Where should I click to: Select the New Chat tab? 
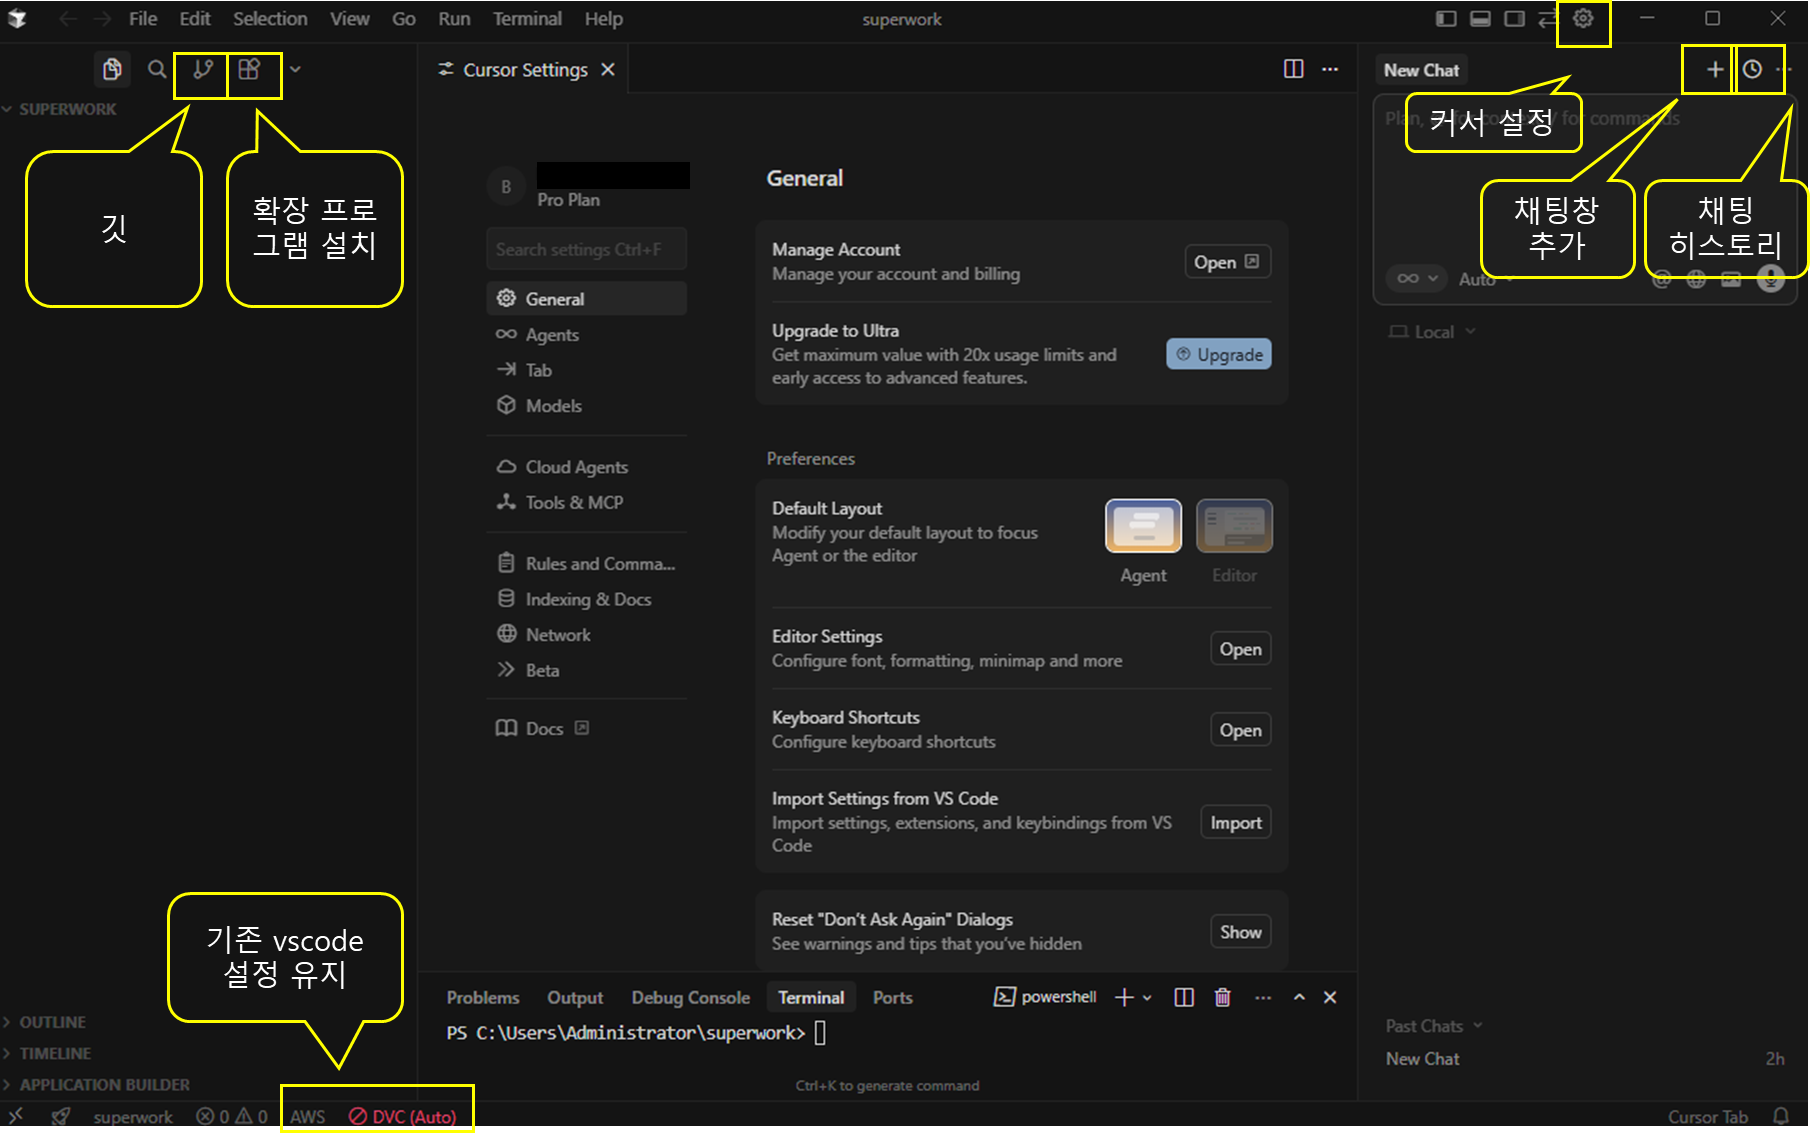tap(1421, 70)
